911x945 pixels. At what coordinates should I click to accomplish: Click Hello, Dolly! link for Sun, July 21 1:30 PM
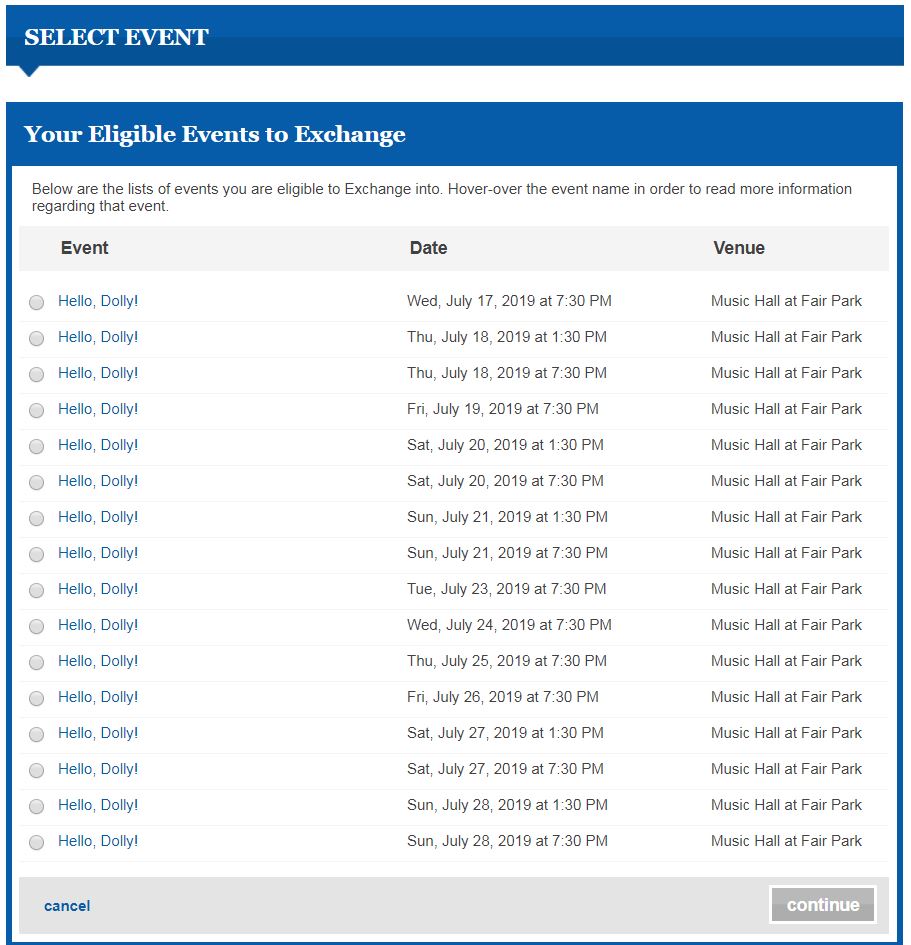click(98, 517)
